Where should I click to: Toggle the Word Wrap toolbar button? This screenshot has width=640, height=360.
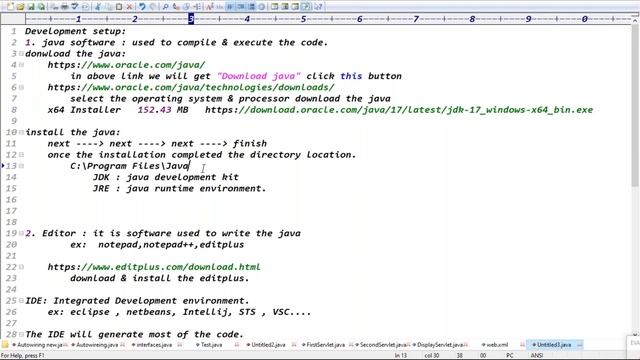coord(230,7)
